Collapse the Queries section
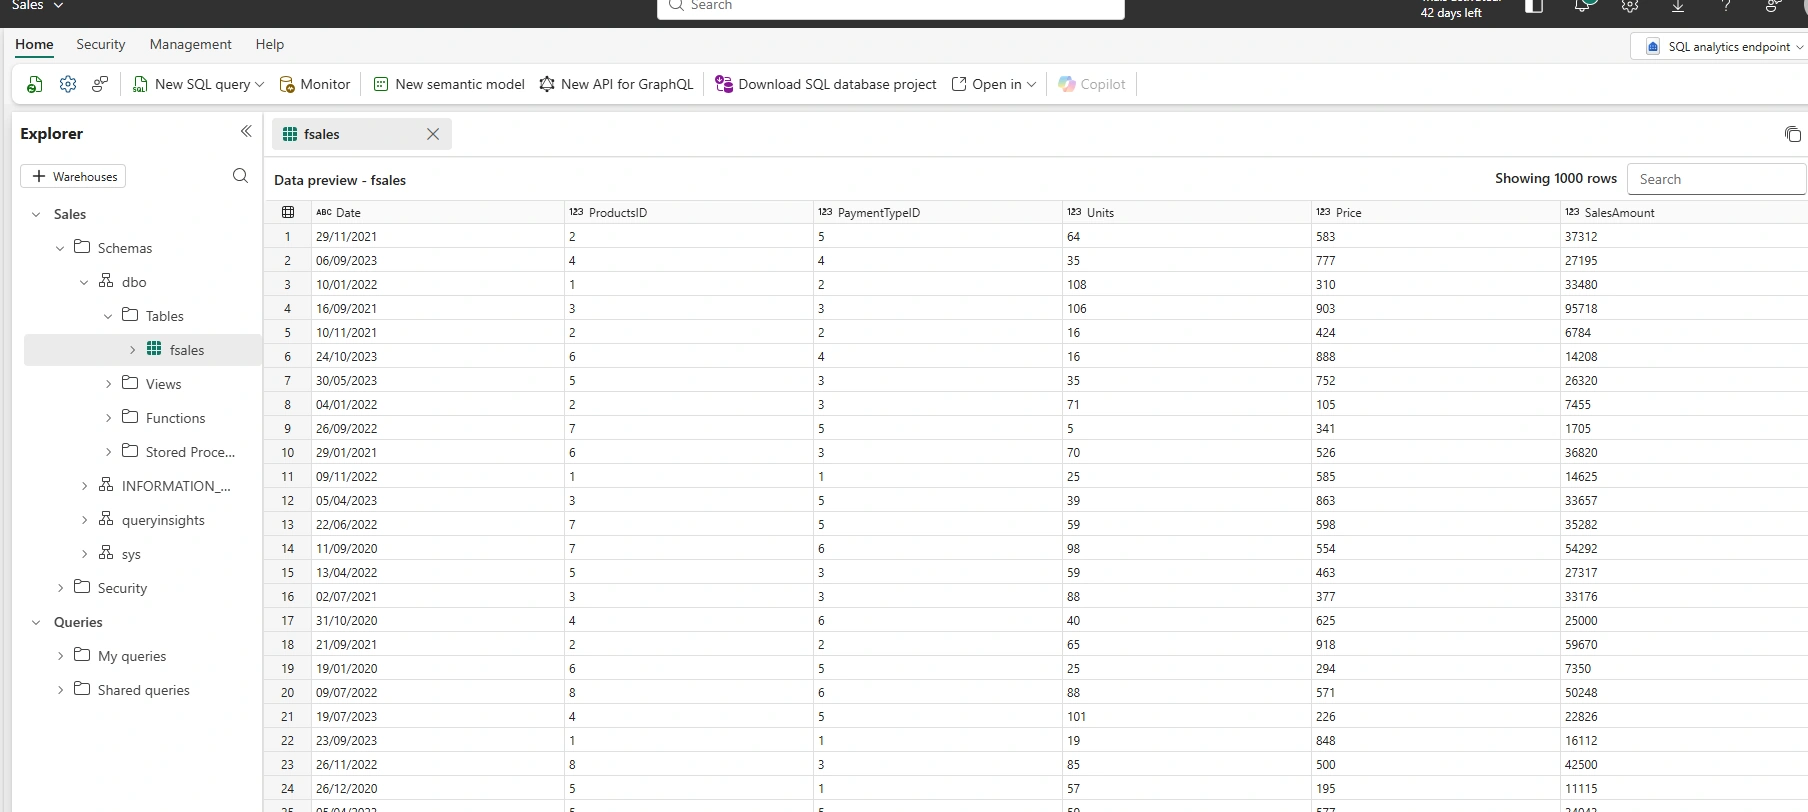This screenshot has height=812, width=1808. click(x=36, y=622)
